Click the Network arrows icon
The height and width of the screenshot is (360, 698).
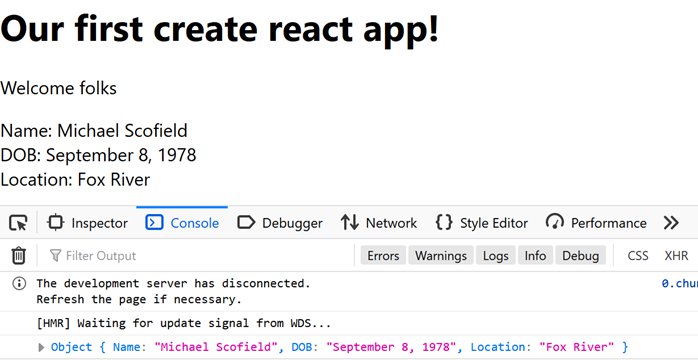point(350,222)
